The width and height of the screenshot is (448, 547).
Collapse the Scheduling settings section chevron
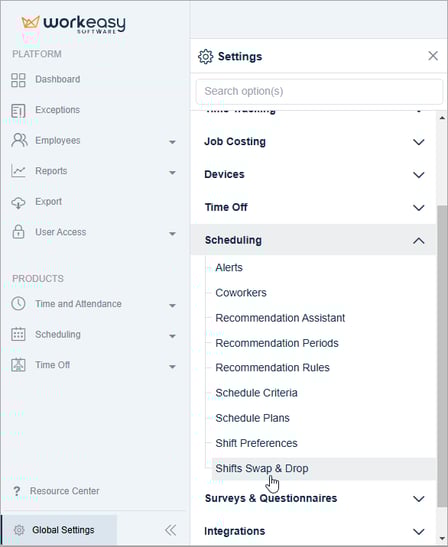pyautogui.click(x=419, y=241)
